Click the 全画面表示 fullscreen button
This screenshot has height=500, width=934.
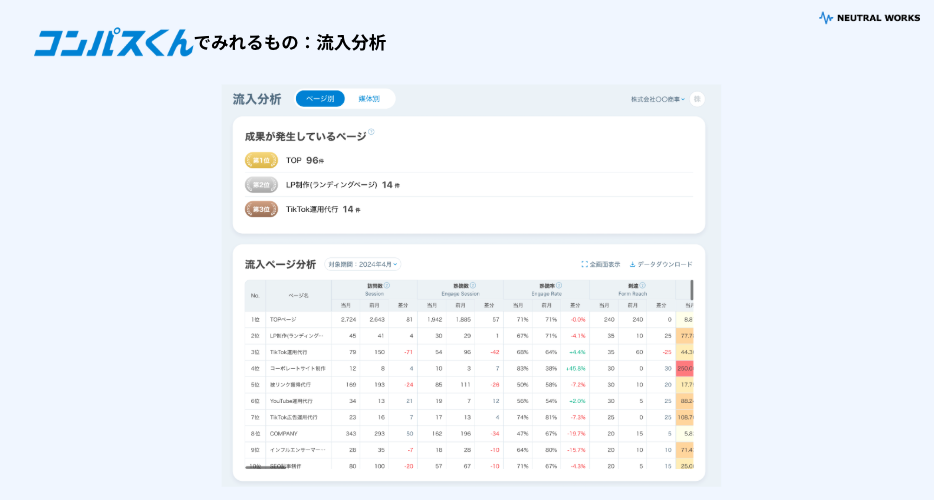[x=600, y=264]
